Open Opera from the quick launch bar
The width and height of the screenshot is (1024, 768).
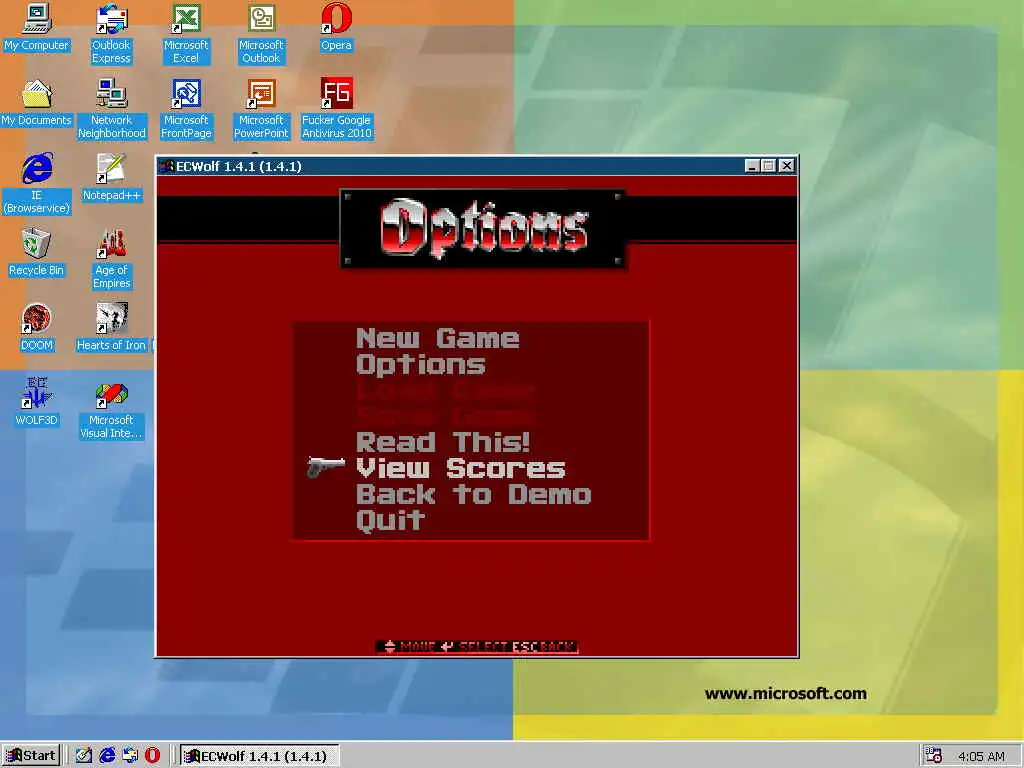tap(152, 756)
